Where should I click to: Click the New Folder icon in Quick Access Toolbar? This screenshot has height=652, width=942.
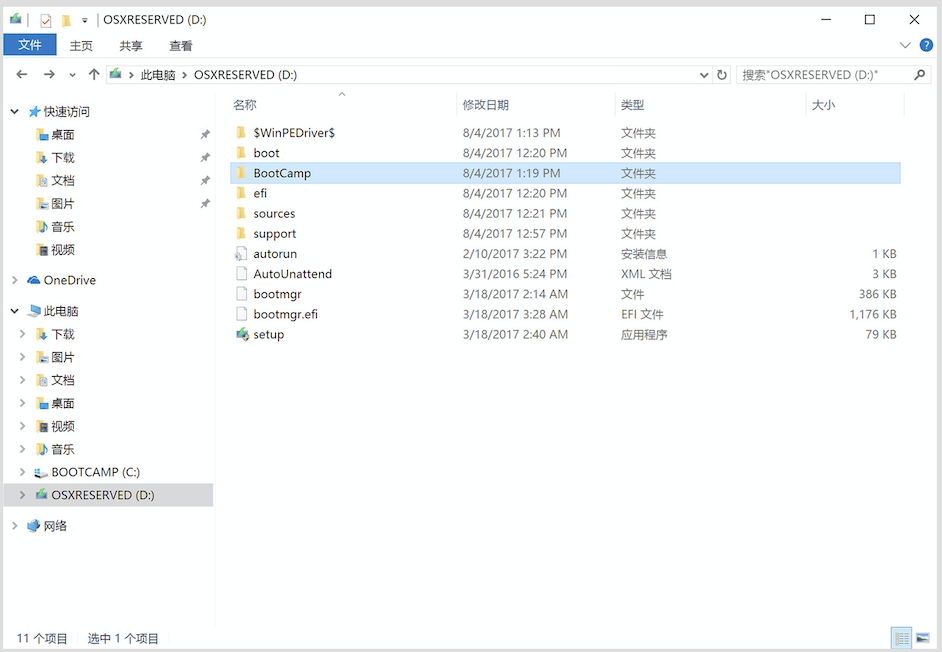pos(65,19)
